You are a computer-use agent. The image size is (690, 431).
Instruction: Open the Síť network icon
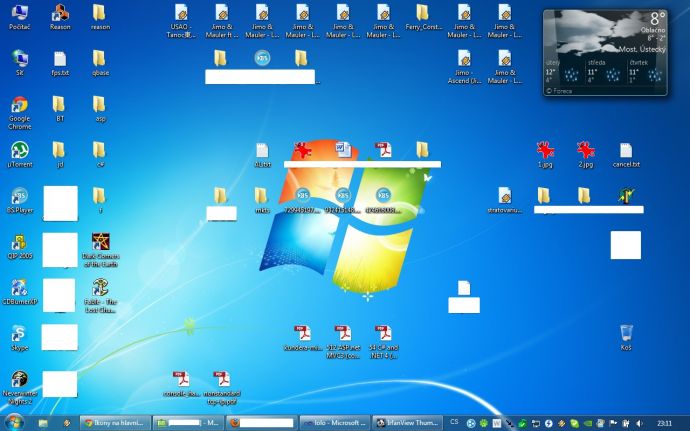point(19,63)
